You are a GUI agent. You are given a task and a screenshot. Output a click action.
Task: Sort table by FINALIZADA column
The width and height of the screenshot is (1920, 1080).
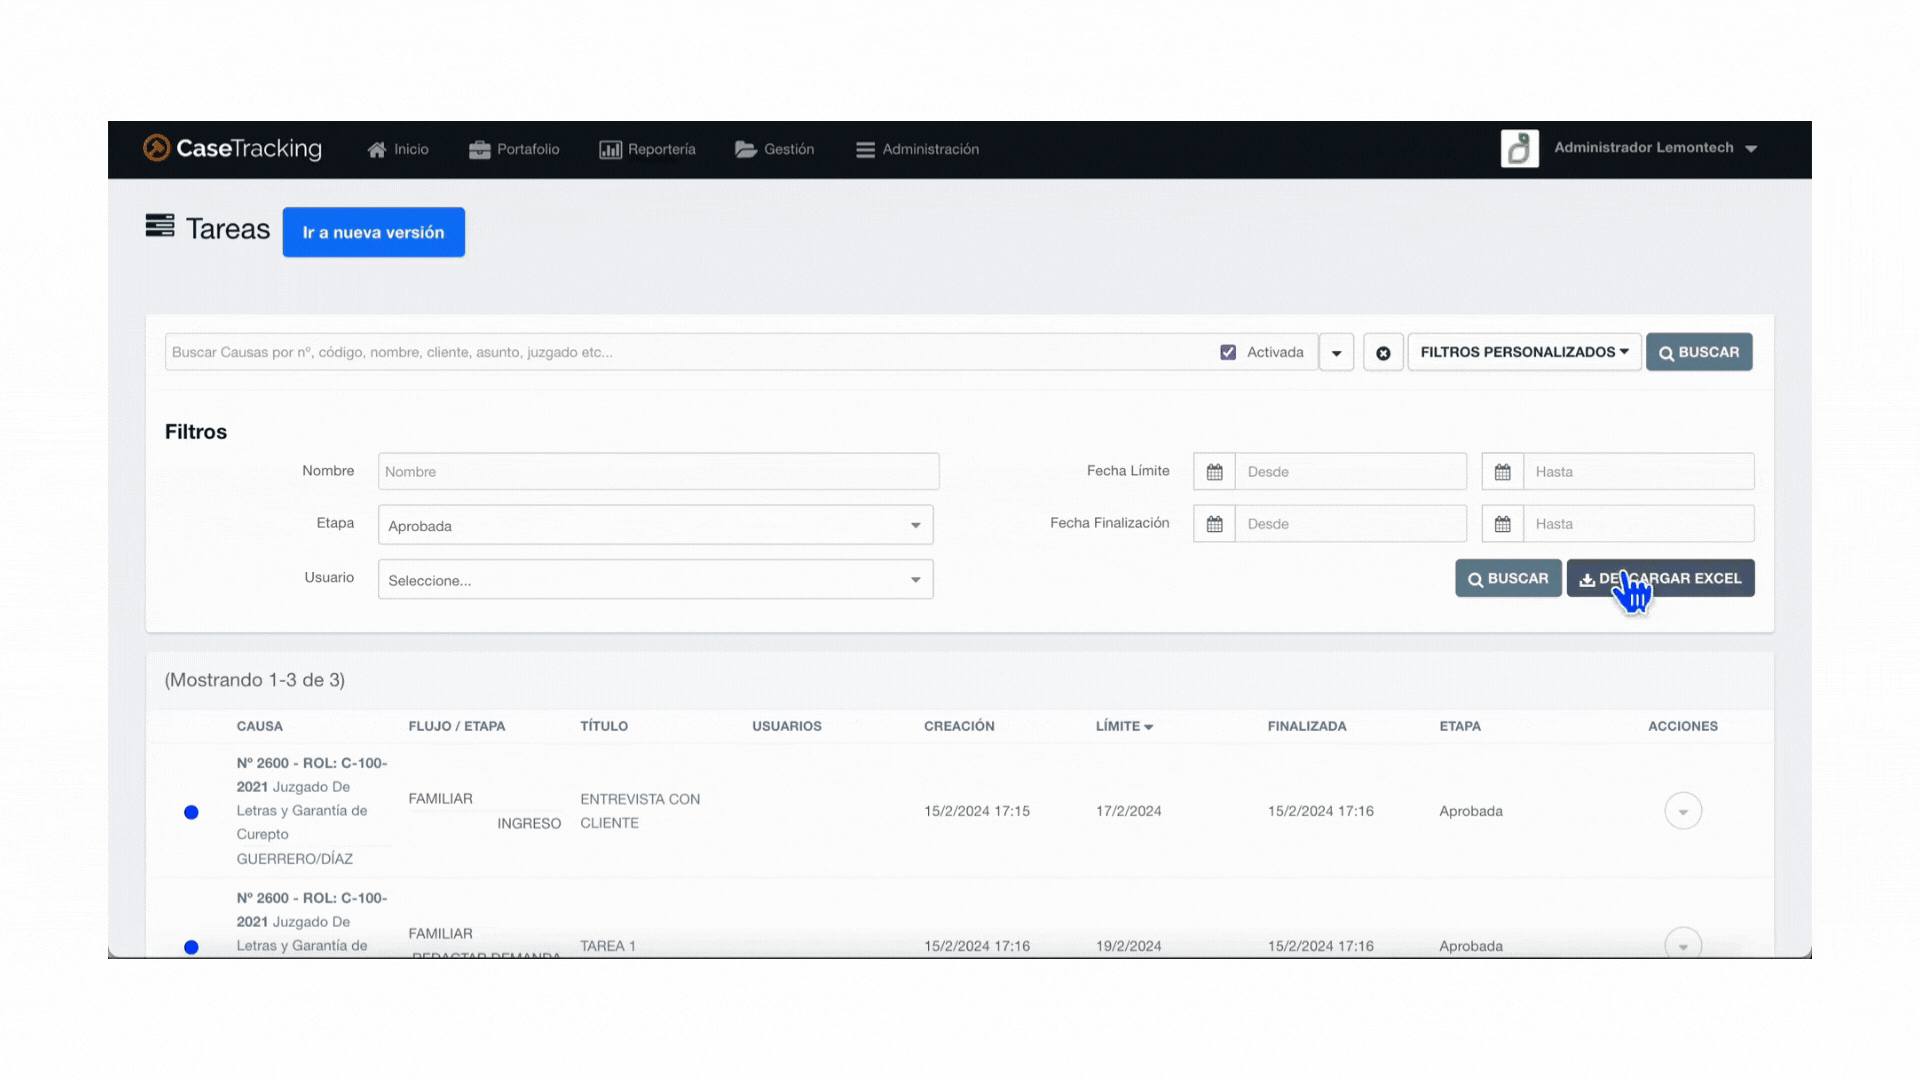1307,726
